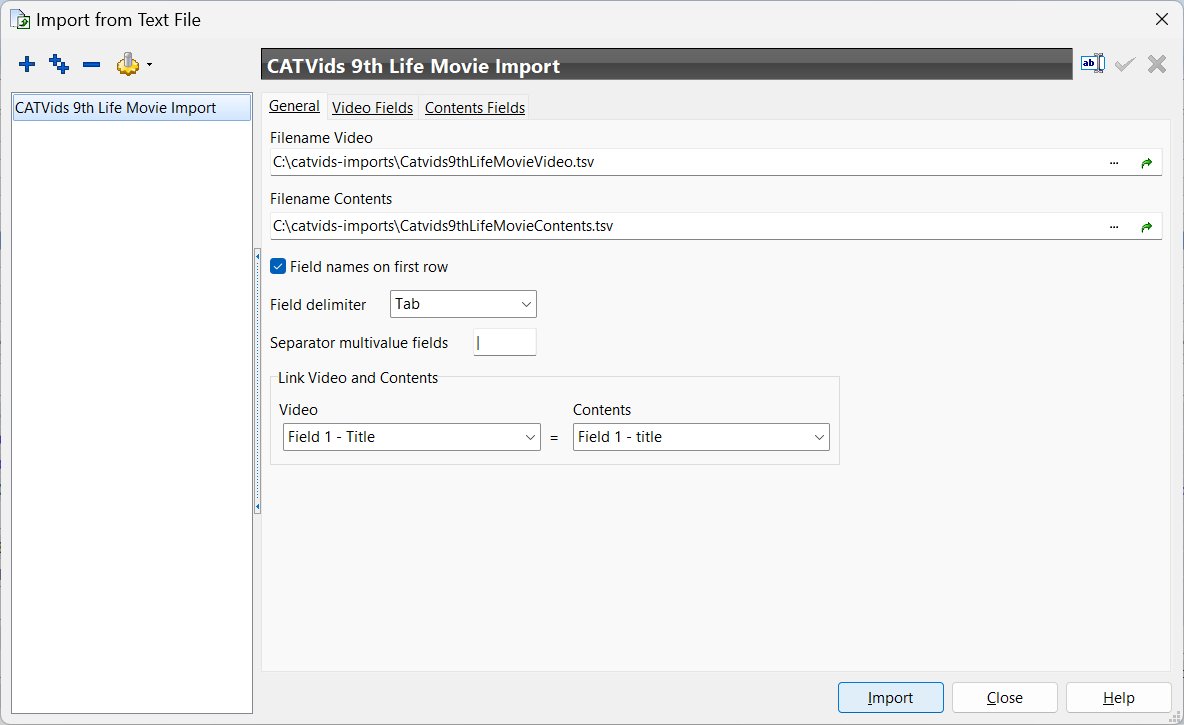Click the blue minus remove icon
Viewport: 1184px width, 725px height.
pos(91,65)
